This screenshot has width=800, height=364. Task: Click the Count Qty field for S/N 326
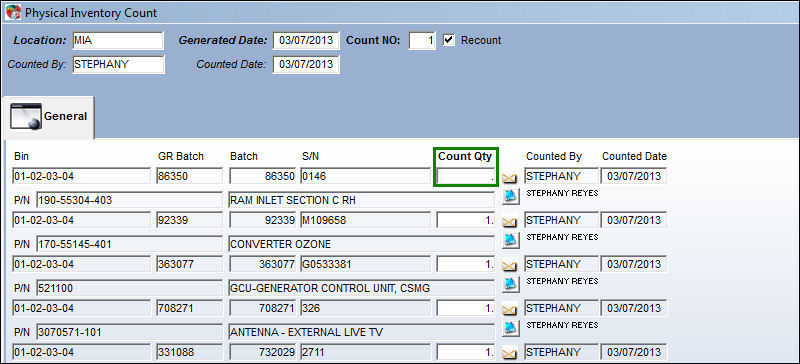[466, 308]
